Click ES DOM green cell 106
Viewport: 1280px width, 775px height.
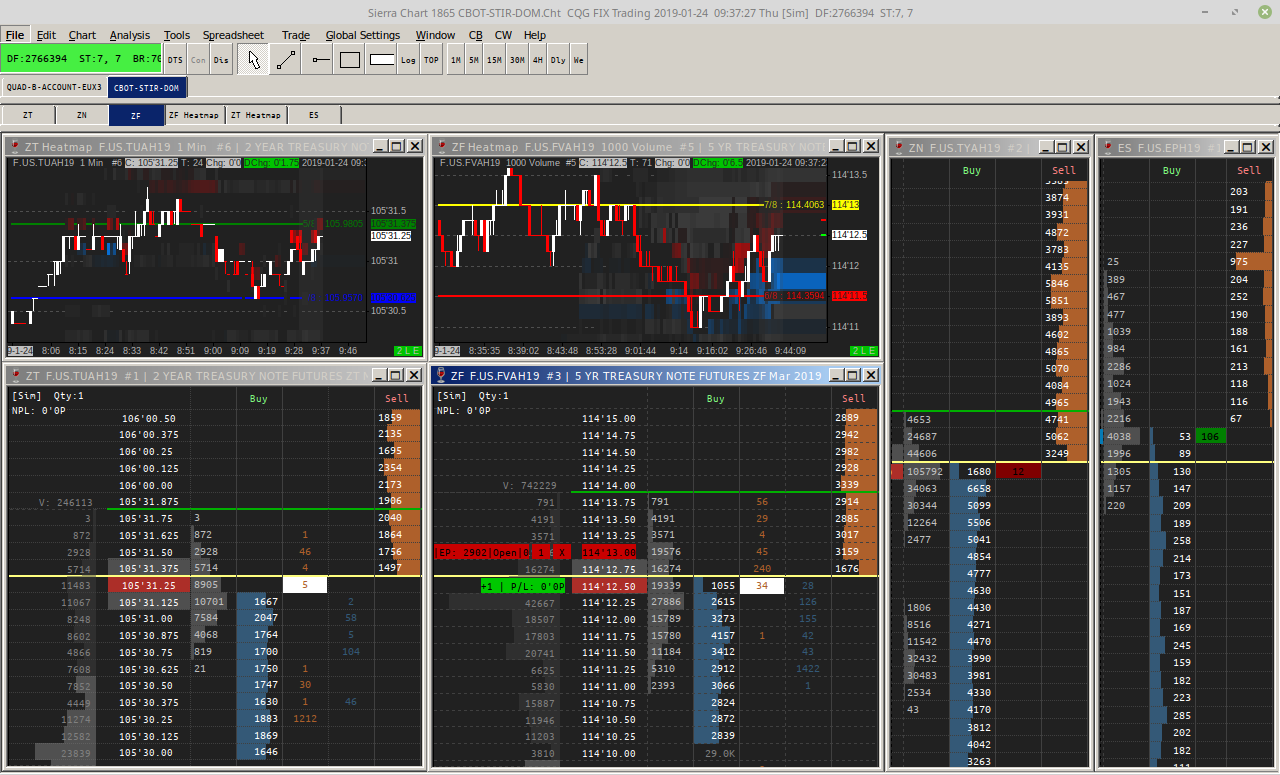[x=1210, y=436]
